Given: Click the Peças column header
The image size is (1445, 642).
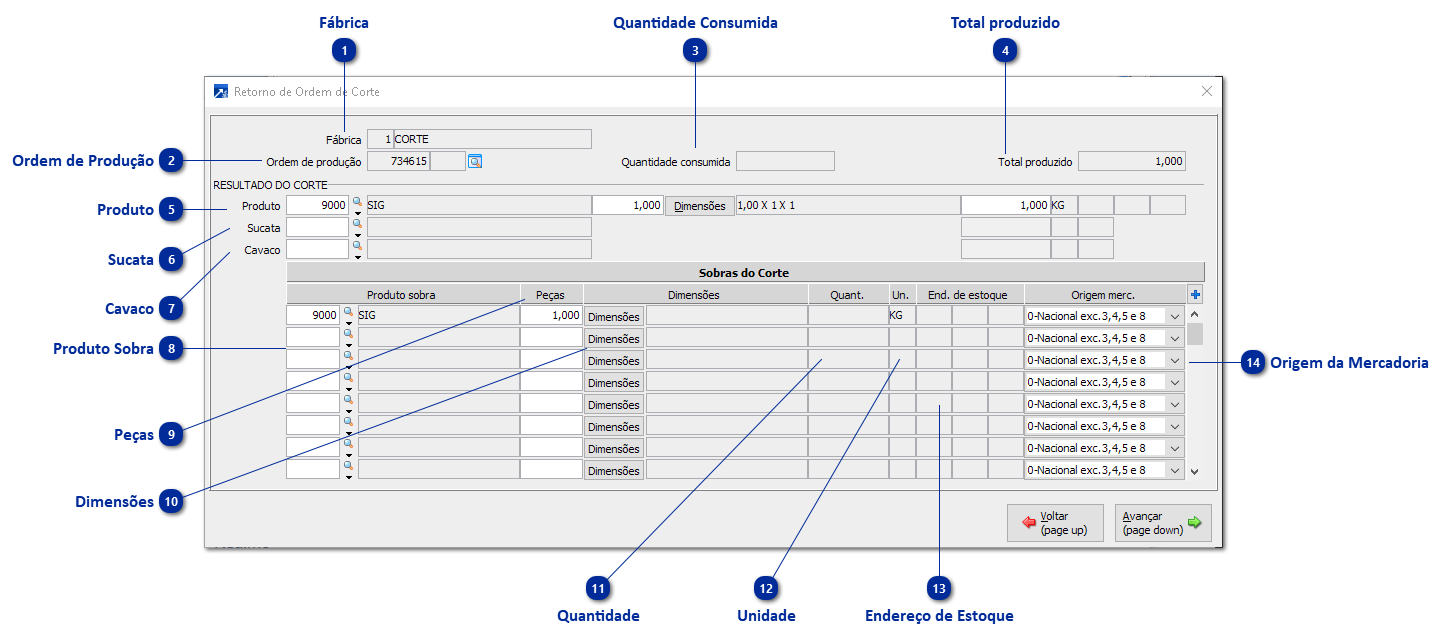Looking at the screenshot, I should click(x=551, y=295).
